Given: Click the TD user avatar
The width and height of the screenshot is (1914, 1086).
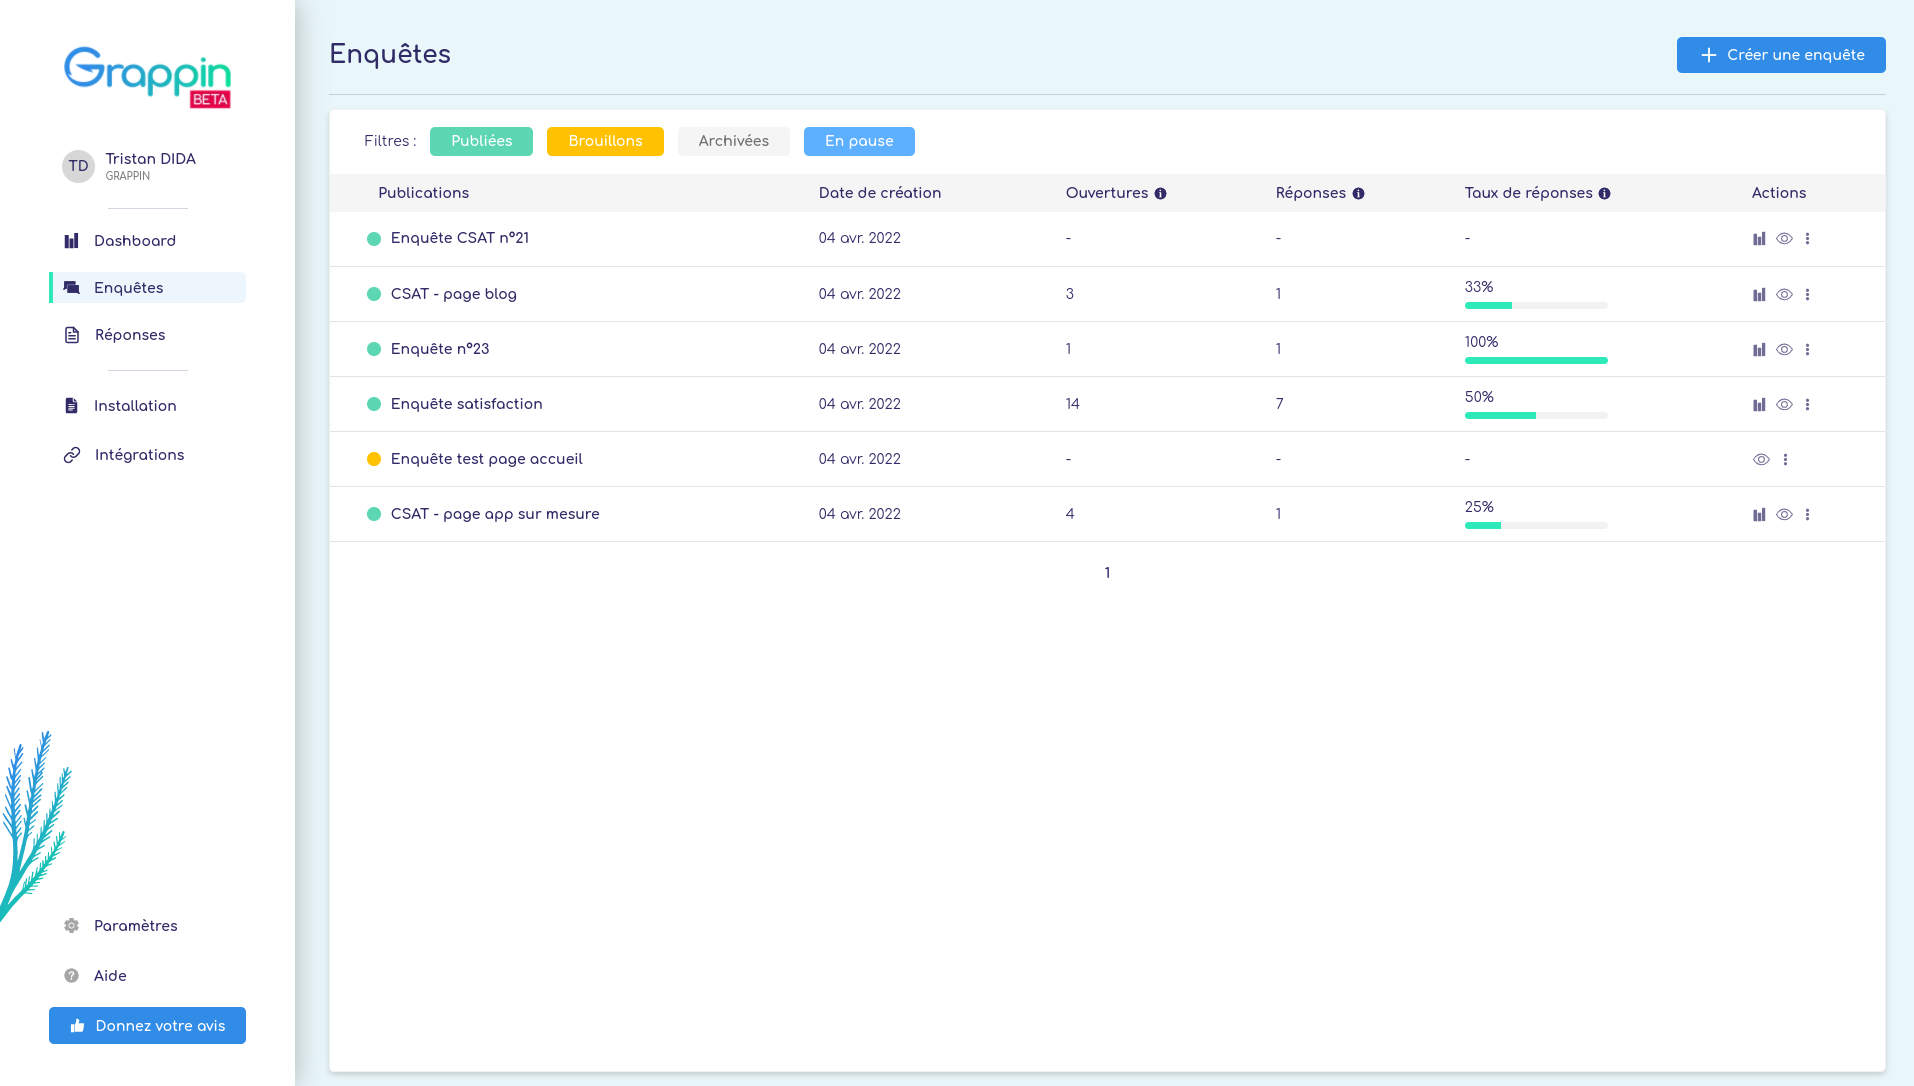Looking at the screenshot, I should click(78, 167).
